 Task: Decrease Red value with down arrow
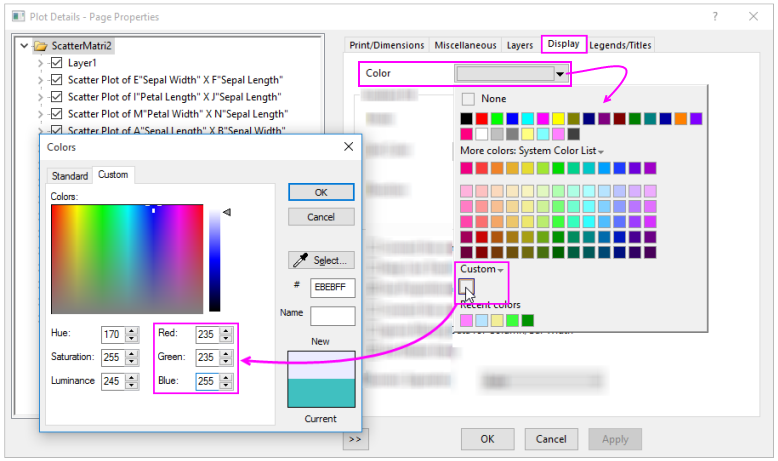(x=226, y=338)
